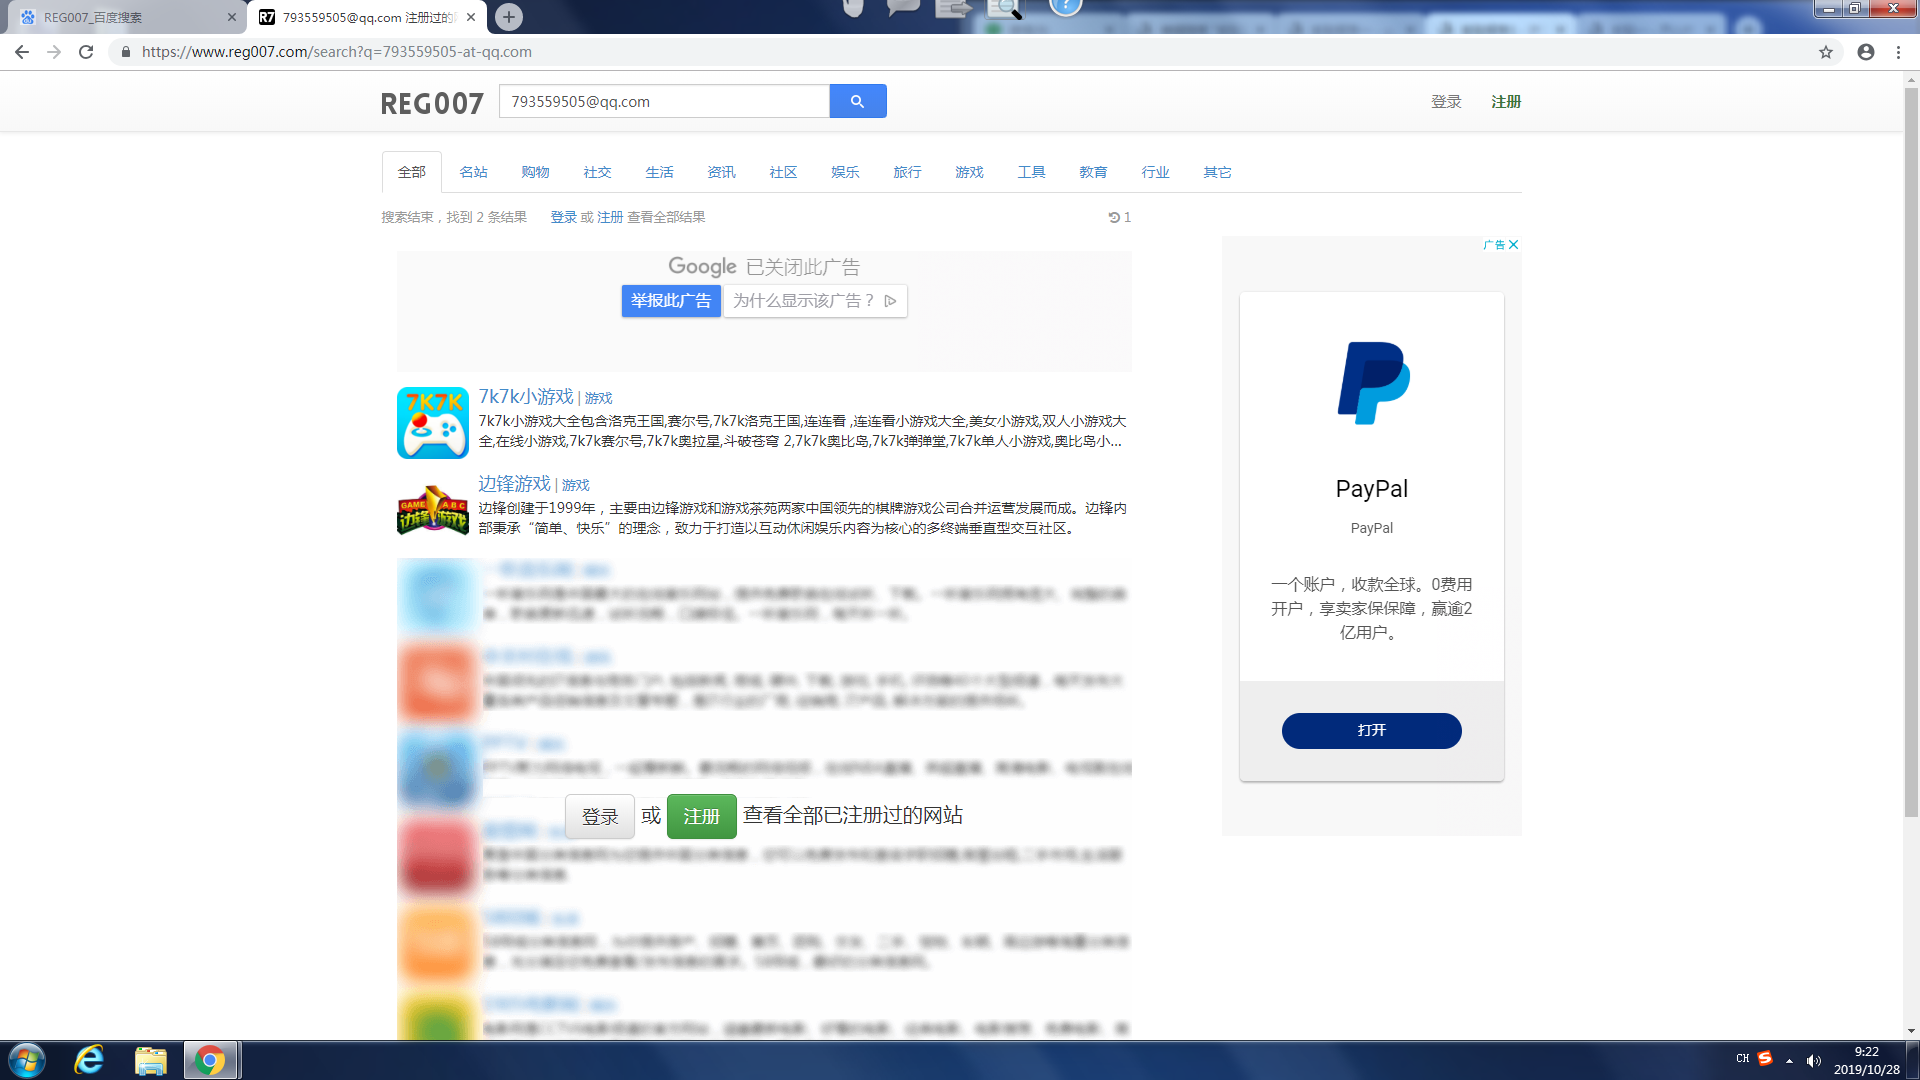
Task: Click the blue search magnifier button
Action: pos(857,101)
